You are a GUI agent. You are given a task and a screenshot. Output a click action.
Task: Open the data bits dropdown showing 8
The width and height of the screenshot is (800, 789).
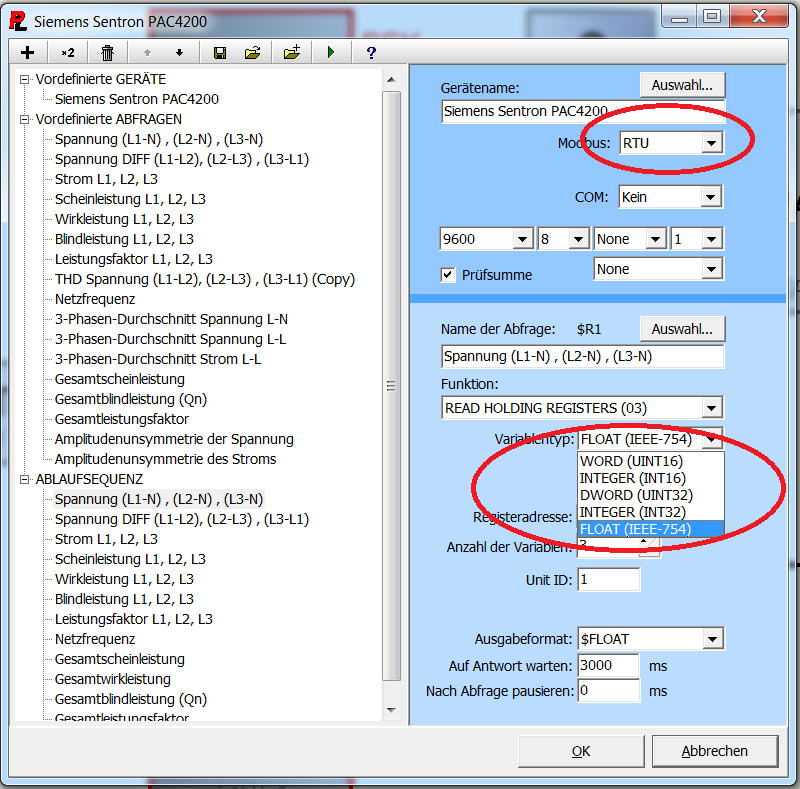pyautogui.click(x=579, y=239)
